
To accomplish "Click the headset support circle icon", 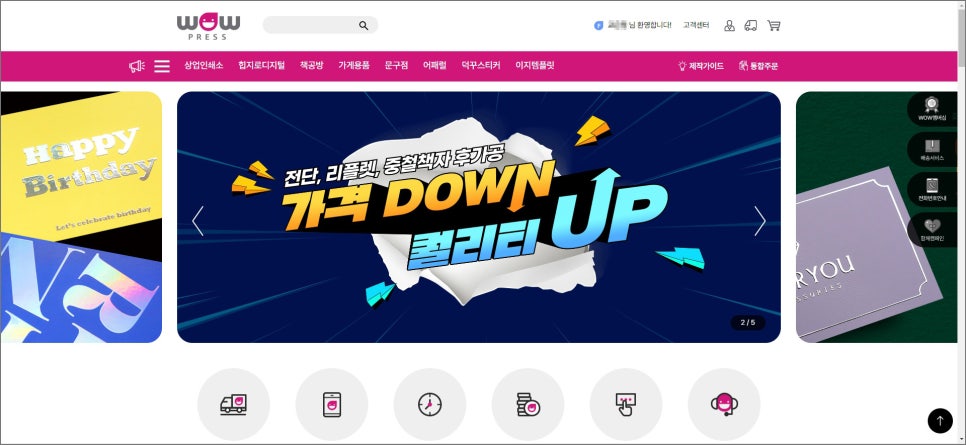I will pyautogui.click(x=724, y=404).
